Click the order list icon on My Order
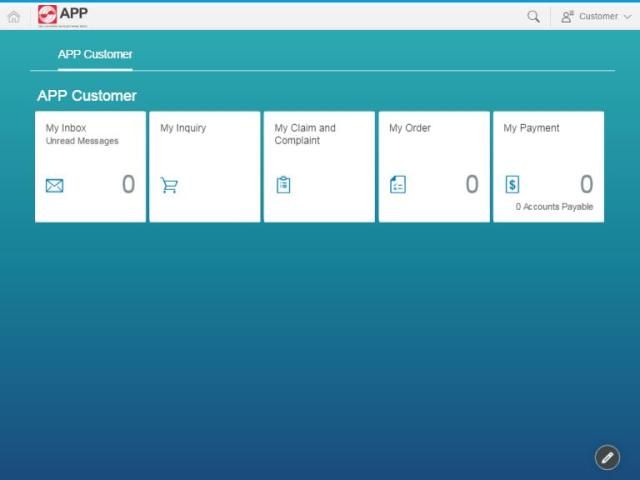640x480 pixels. [x=398, y=185]
